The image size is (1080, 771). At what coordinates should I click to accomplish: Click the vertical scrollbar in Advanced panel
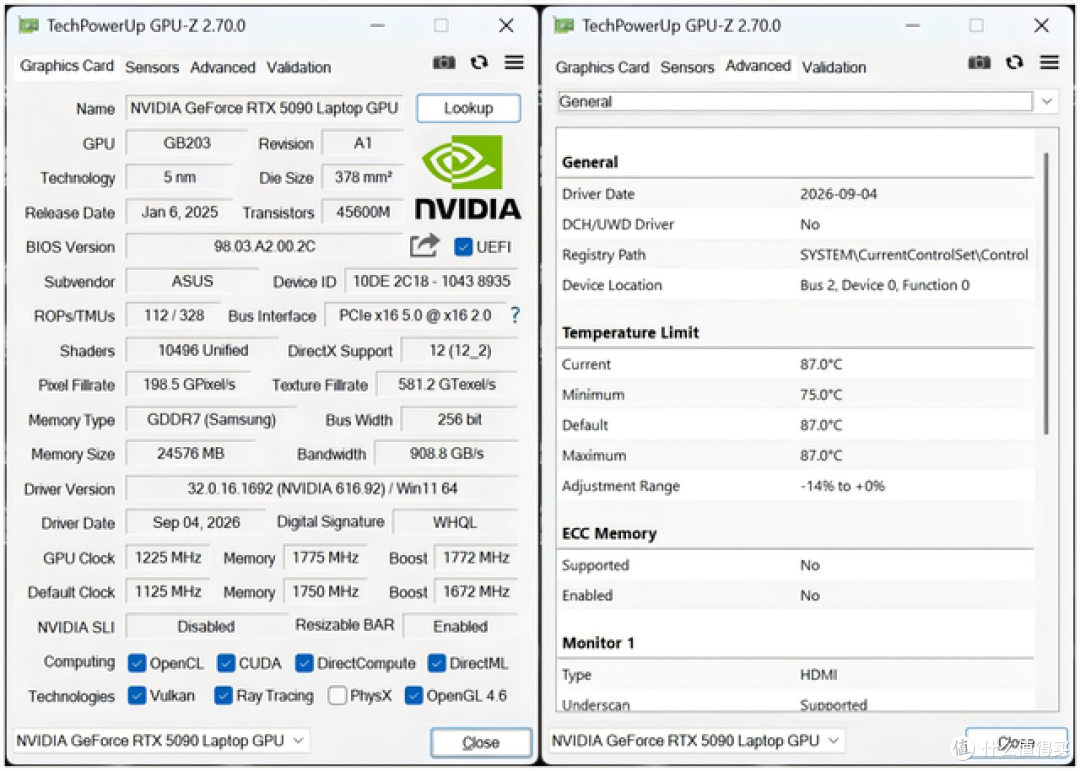tap(1046, 293)
